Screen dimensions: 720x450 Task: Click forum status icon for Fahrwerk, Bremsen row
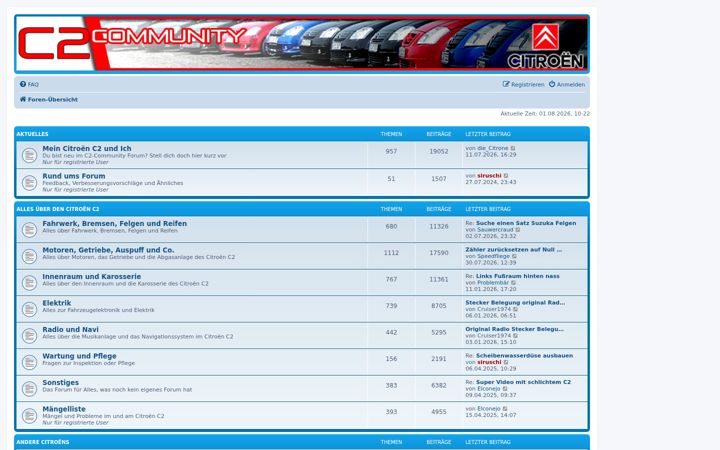tap(29, 230)
